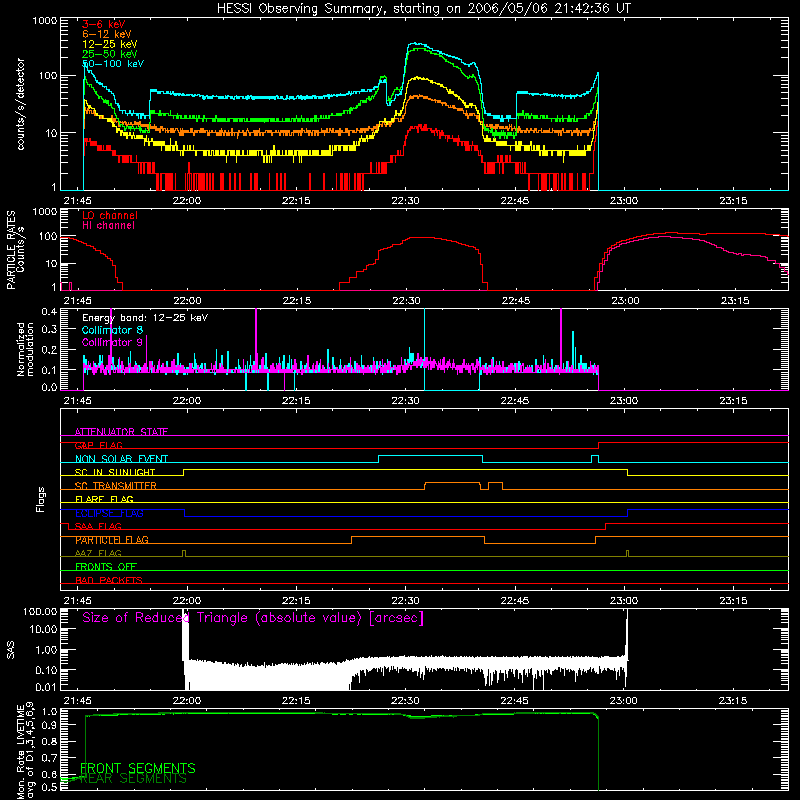The image size is (800, 800).
Task: Click the 0.4 y-axis label of modulation plot
Action: click(49, 311)
